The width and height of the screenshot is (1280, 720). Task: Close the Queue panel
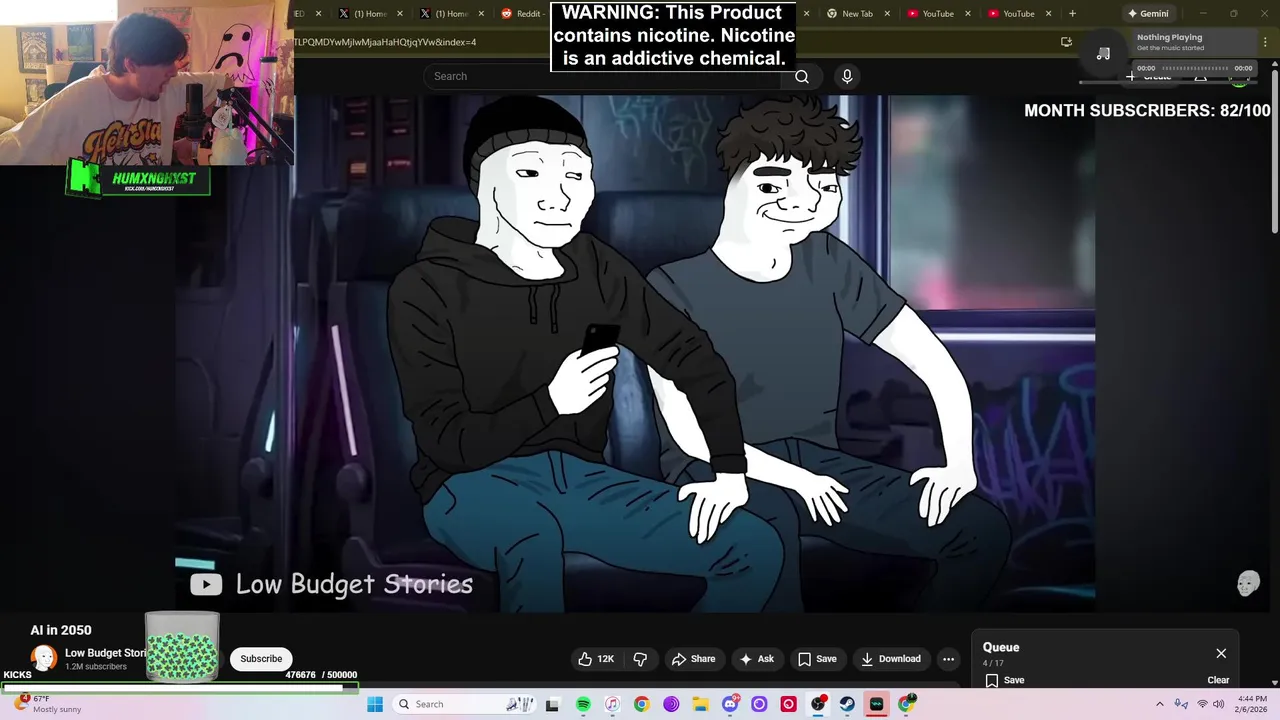point(1221,653)
